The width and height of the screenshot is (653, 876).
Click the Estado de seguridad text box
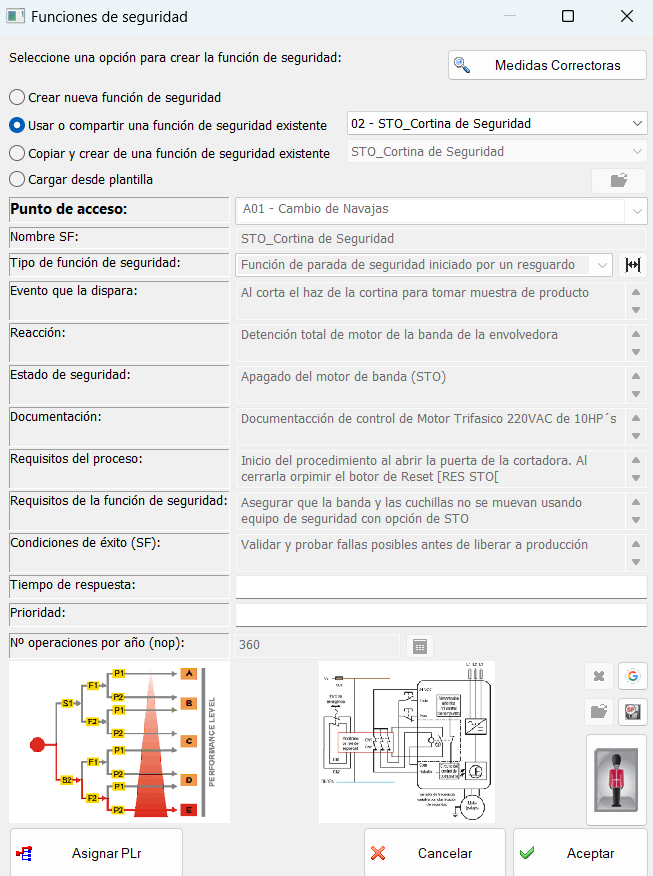coord(430,384)
